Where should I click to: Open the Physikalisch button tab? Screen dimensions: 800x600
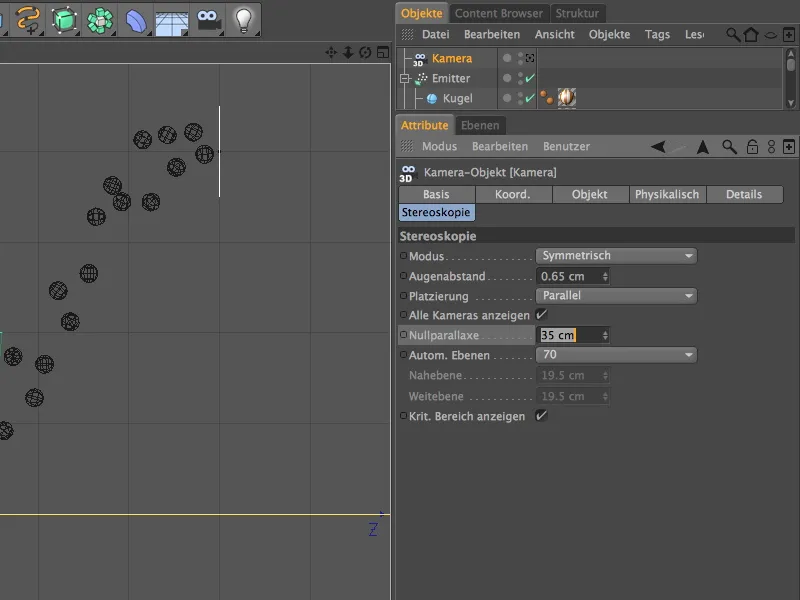click(x=667, y=194)
